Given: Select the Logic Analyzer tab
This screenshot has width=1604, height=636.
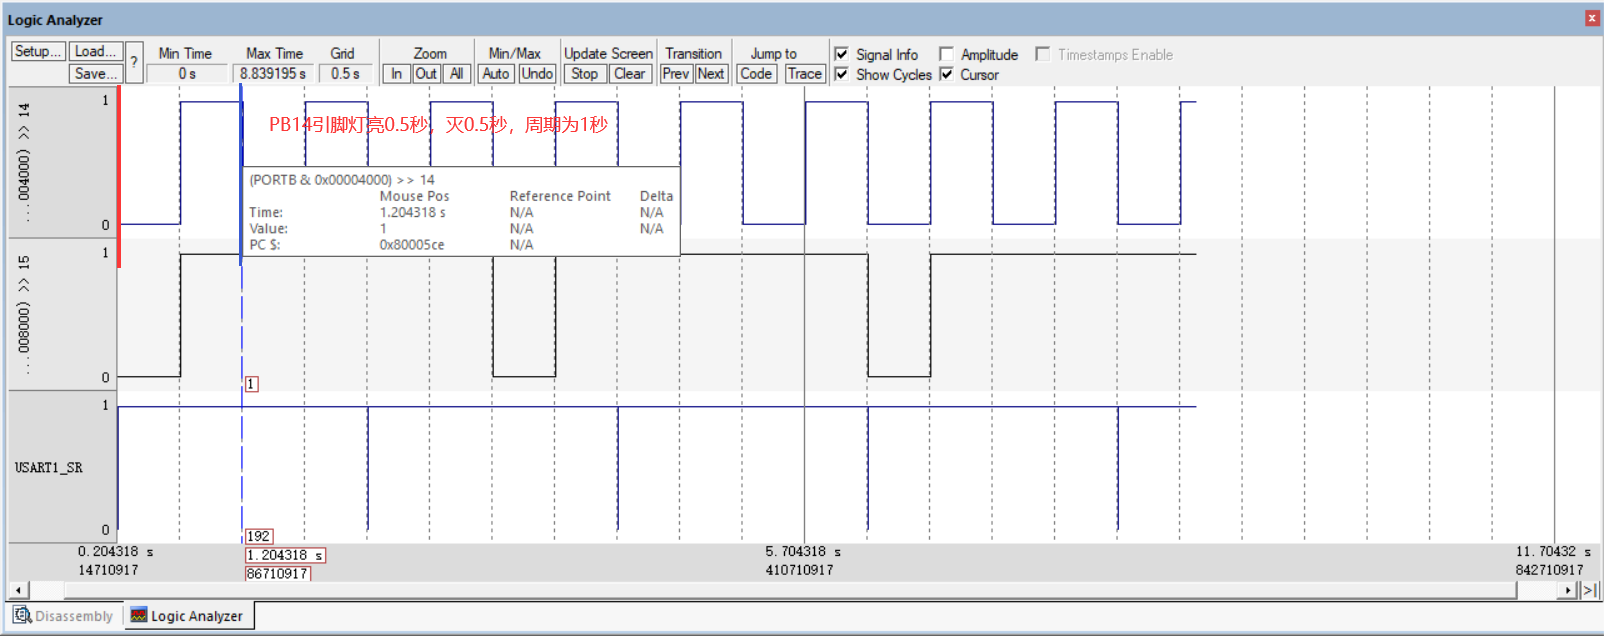Looking at the screenshot, I should pyautogui.click(x=188, y=616).
